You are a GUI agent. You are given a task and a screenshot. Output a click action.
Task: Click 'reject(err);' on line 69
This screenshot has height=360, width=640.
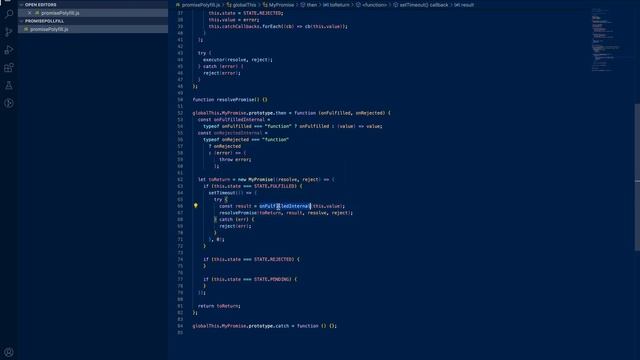click(235, 226)
